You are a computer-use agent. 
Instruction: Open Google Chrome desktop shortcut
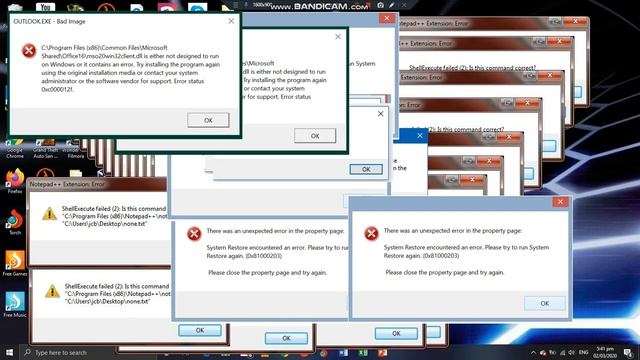click(x=14, y=149)
